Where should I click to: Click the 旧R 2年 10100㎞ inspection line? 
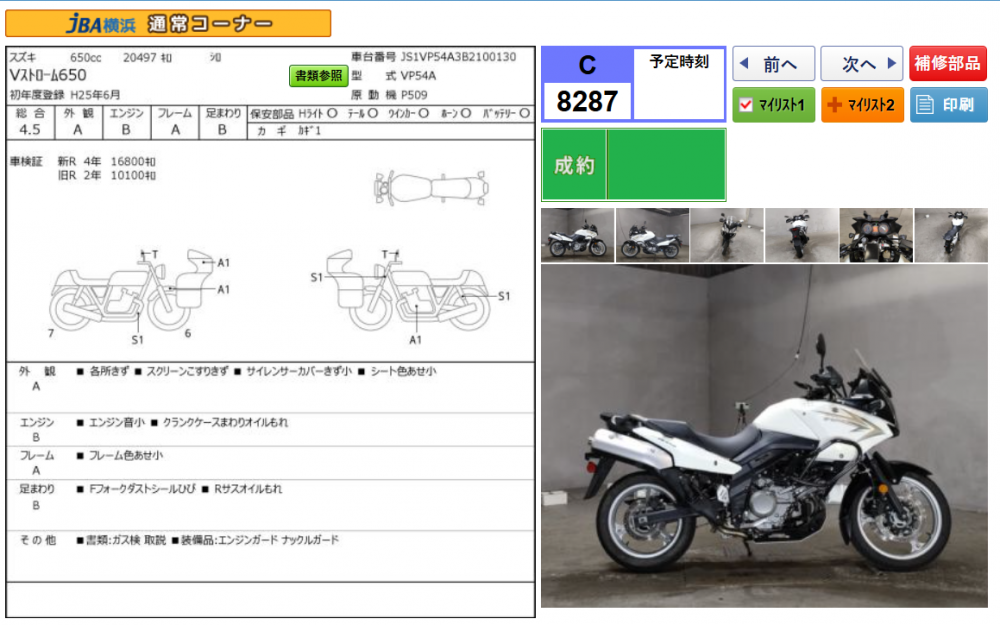click(107, 175)
